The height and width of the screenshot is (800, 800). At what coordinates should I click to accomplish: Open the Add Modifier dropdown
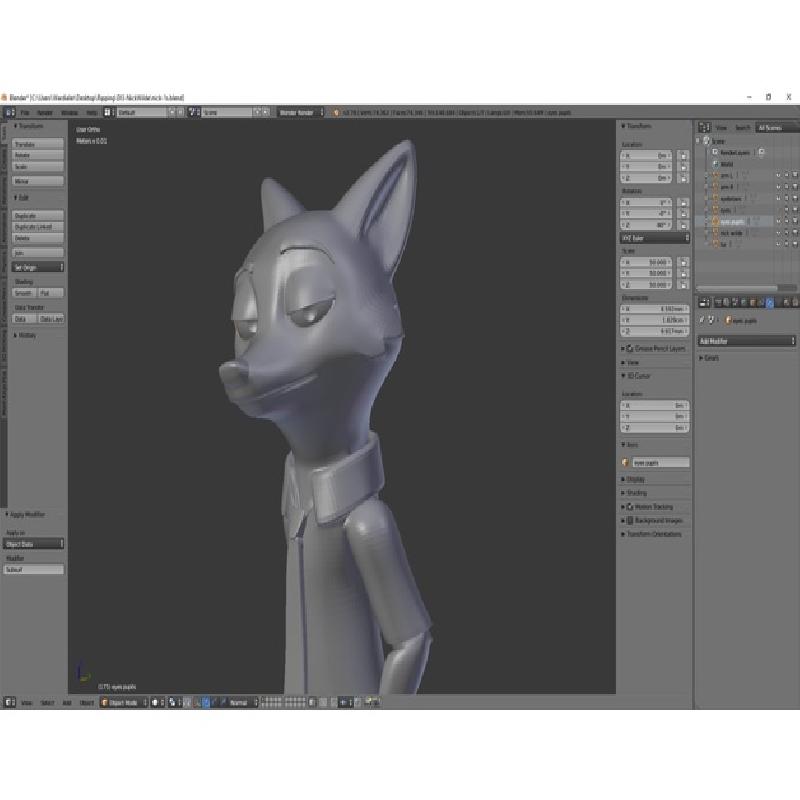pos(746,341)
